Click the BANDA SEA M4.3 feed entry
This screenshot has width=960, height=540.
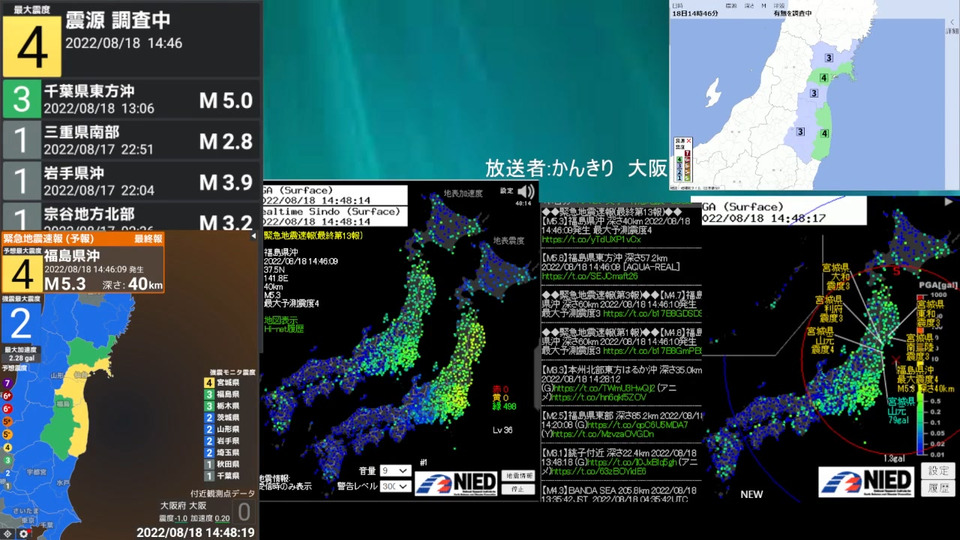click(x=619, y=495)
